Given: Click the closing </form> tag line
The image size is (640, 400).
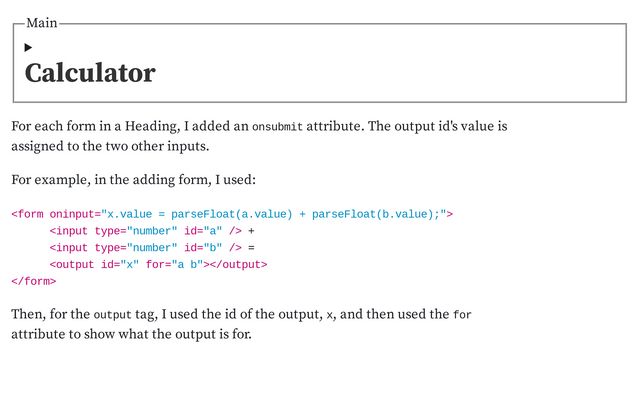Looking at the screenshot, I should click(33, 281).
